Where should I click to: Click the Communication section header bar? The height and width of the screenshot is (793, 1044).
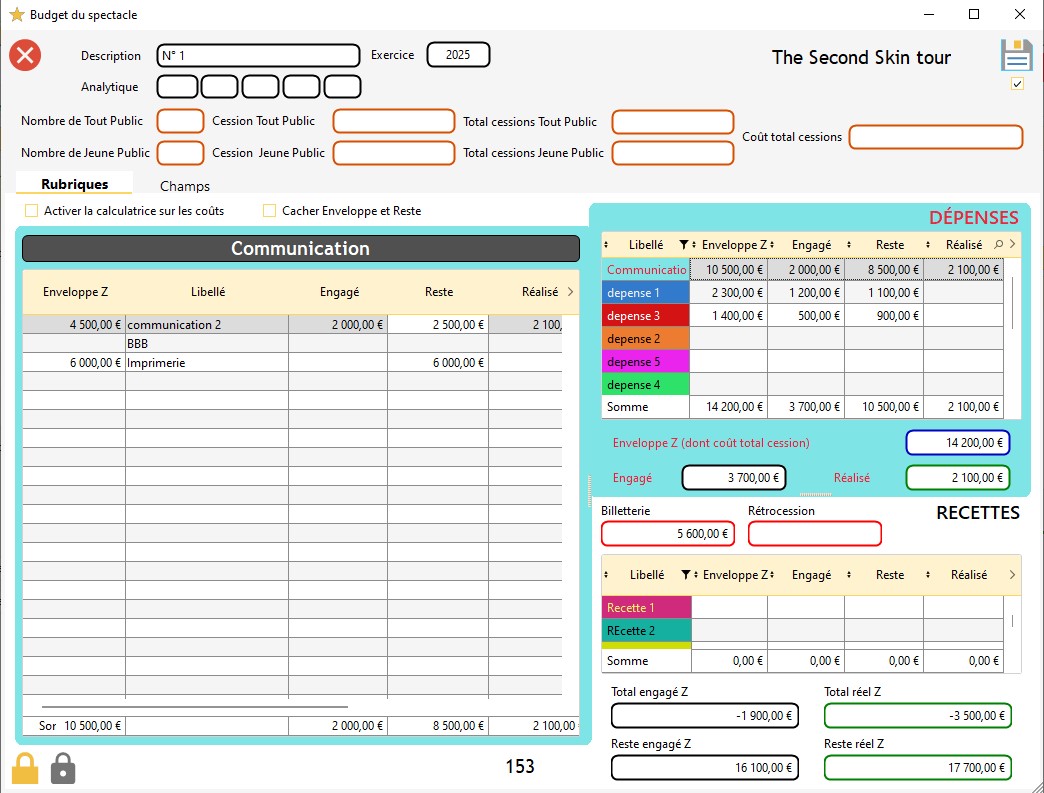click(x=300, y=249)
